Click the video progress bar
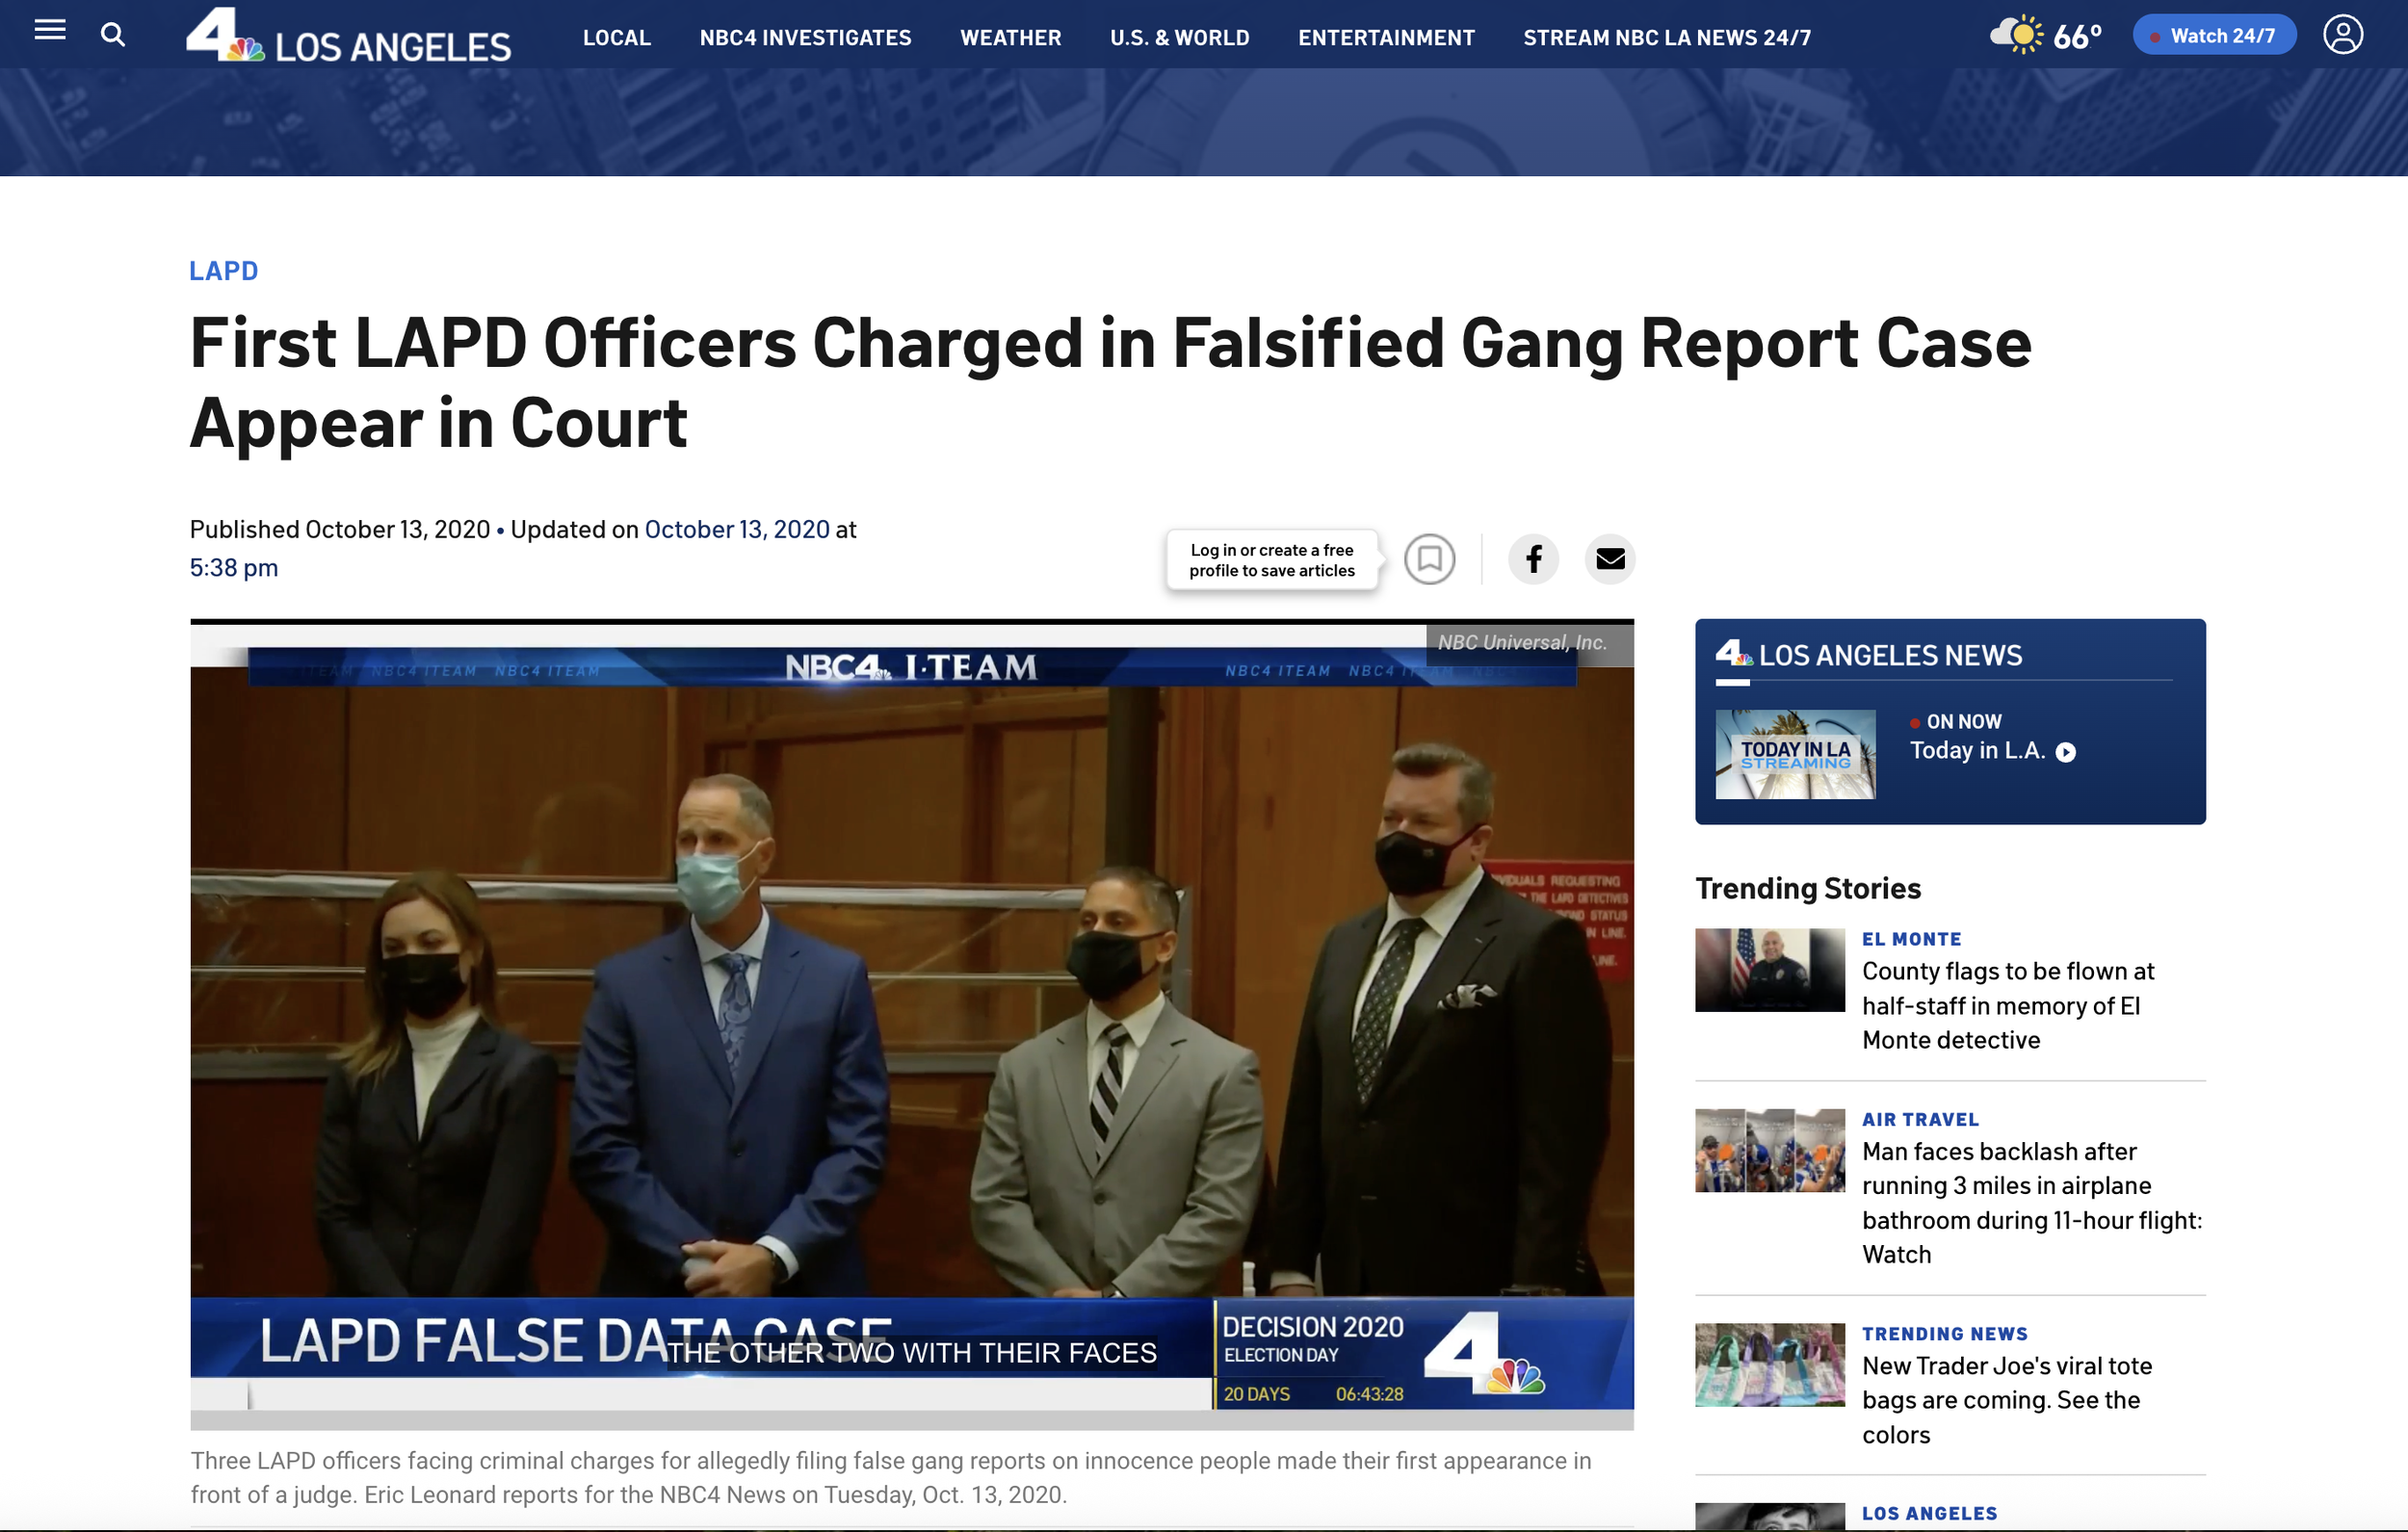 (x=911, y=1421)
